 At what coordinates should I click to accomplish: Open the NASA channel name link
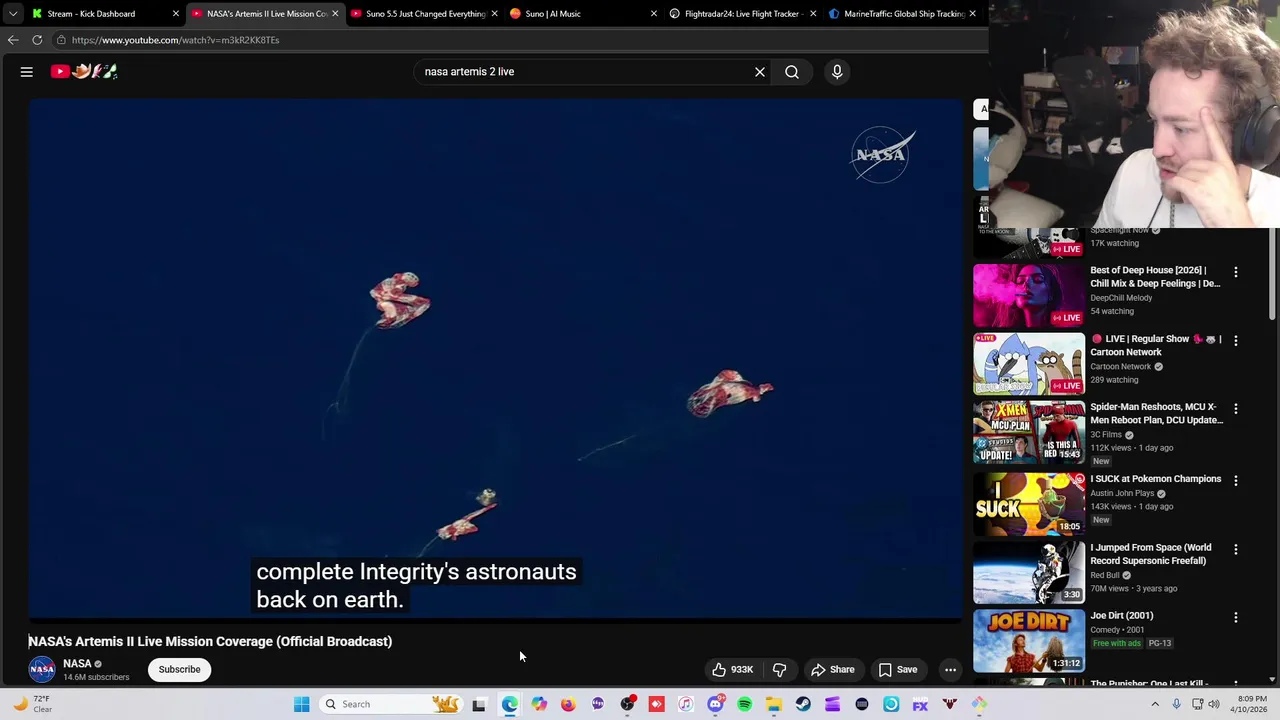(77, 664)
